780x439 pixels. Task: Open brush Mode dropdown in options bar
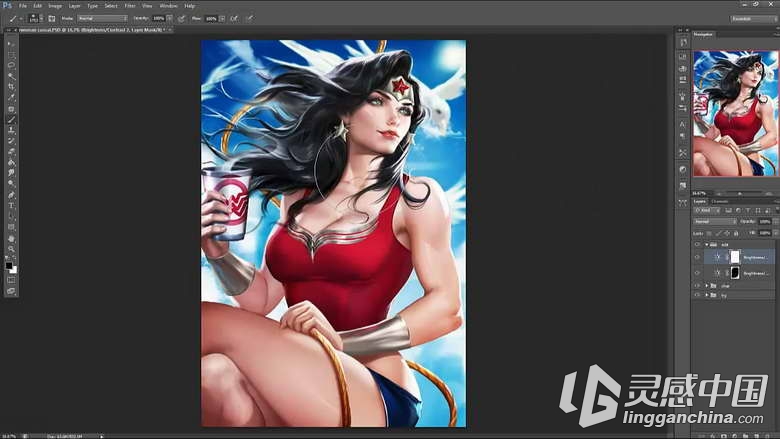(102, 18)
